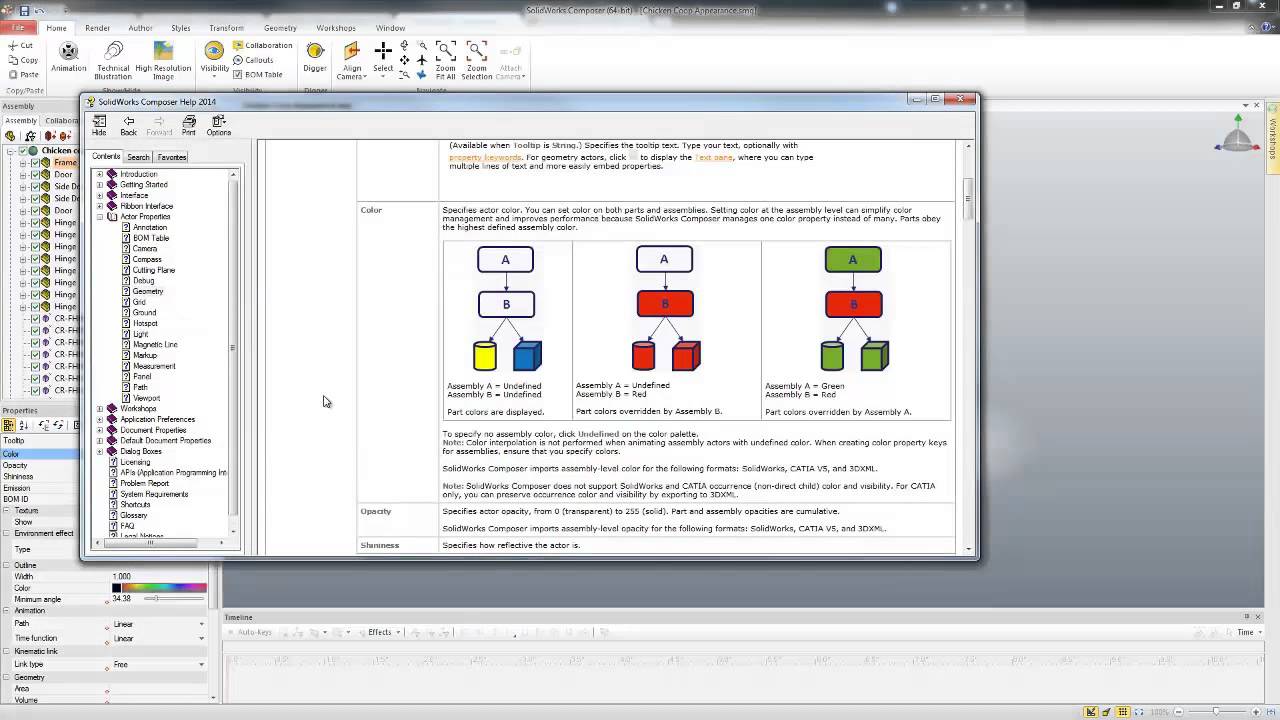The width and height of the screenshot is (1280, 720).
Task: Toggle the first CR-FH part checkbox
Action: pyautogui.click(x=35, y=319)
